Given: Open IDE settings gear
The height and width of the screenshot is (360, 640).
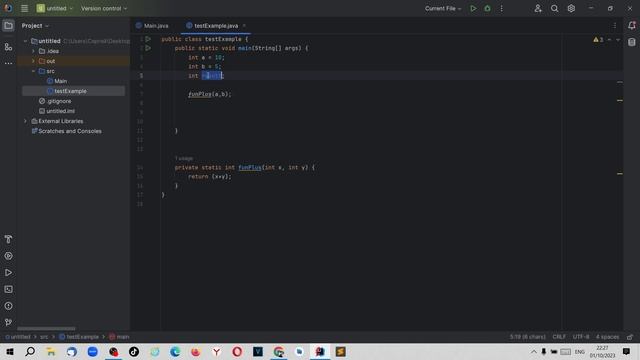Looking at the screenshot, I should (571, 8).
